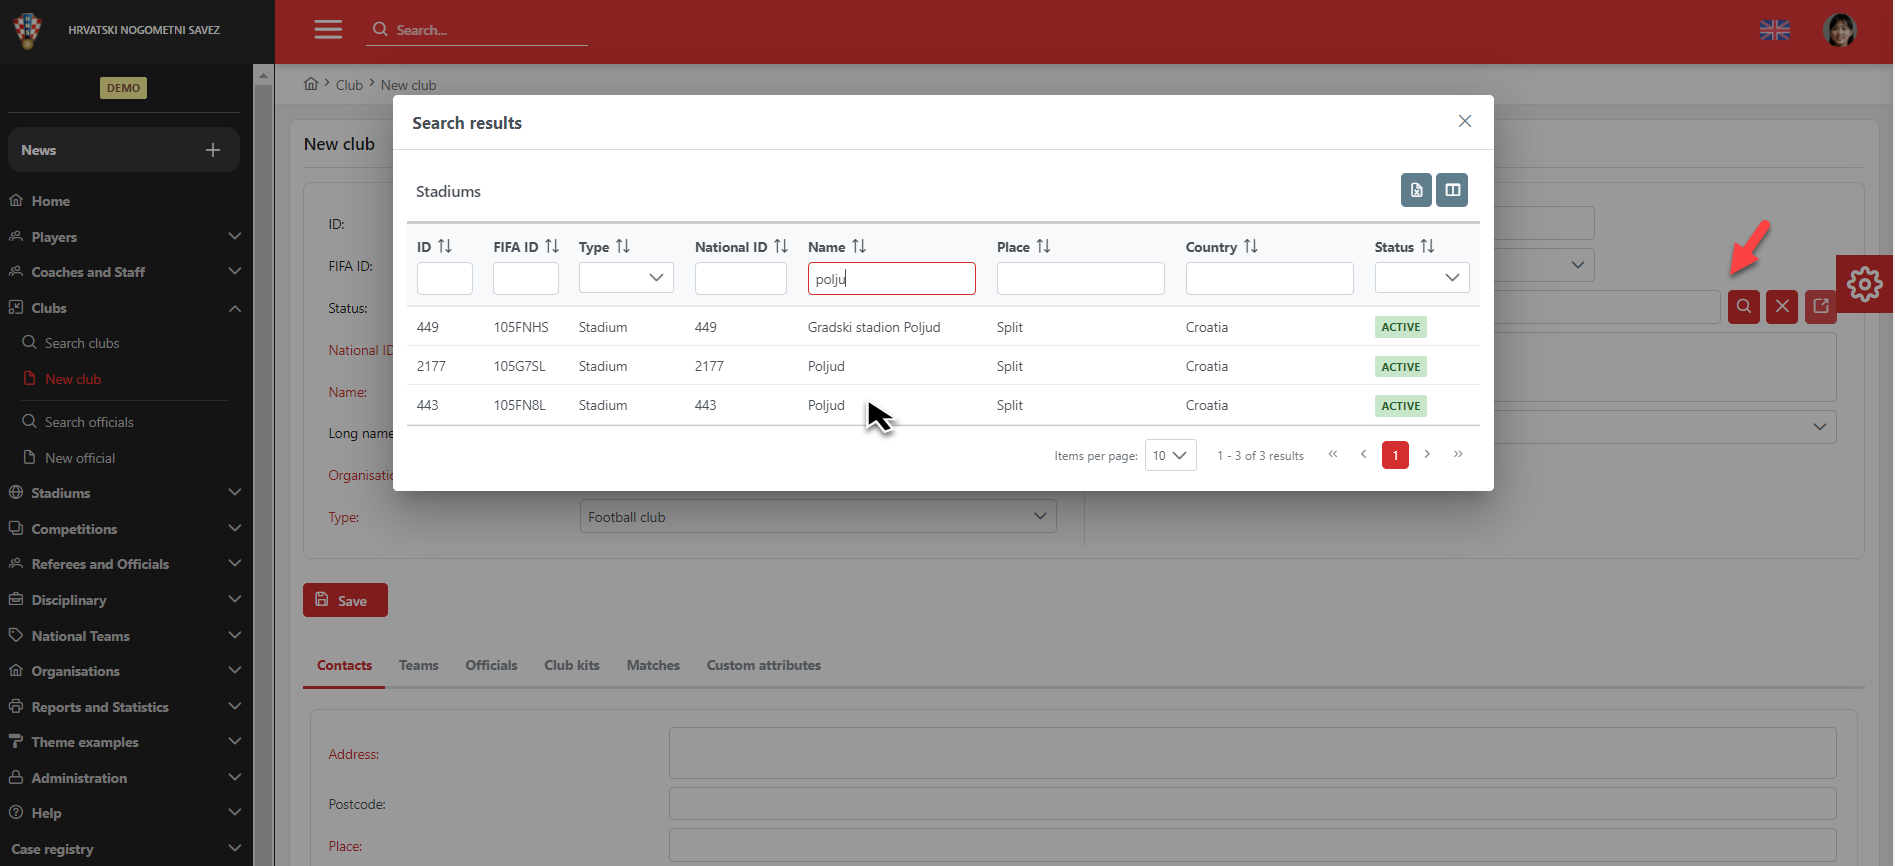
Task: Sort the table by Place column
Action: pyautogui.click(x=1043, y=246)
